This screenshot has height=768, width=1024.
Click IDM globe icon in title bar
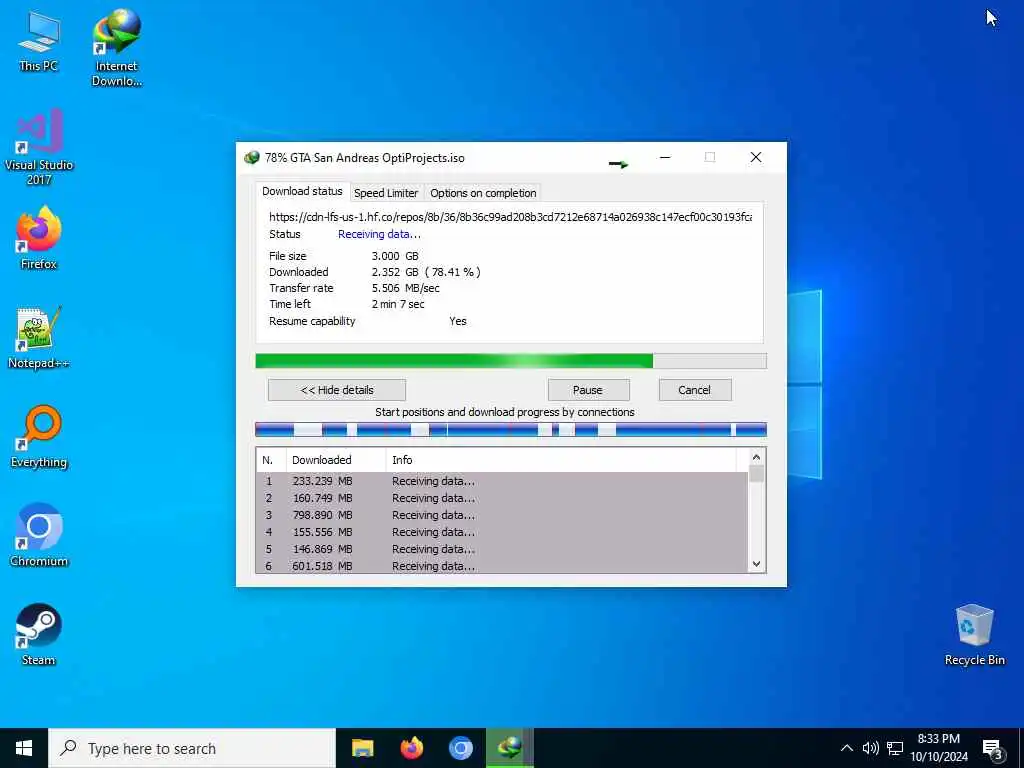[251, 157]
